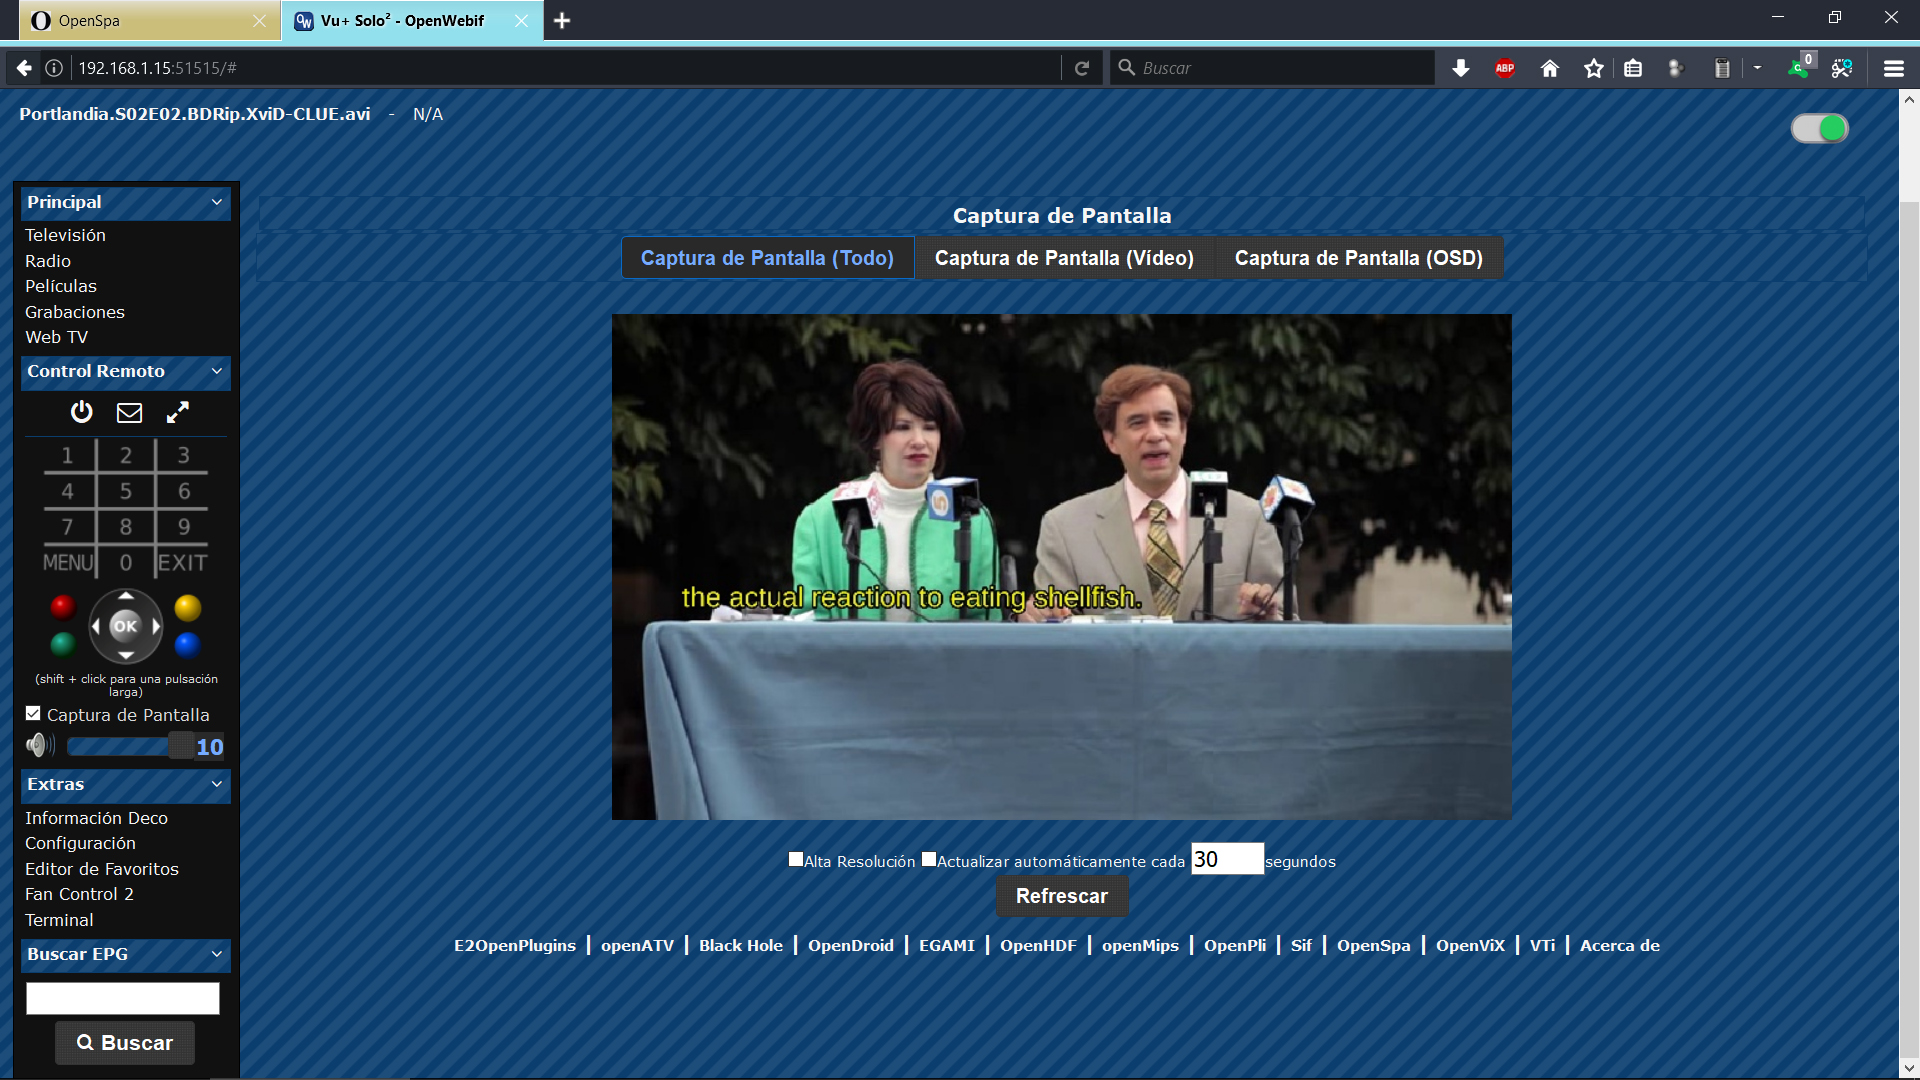Open the E2OpenPlugins footer link
Viewport: 1920px width, 1080px height.
coord(515,946)
